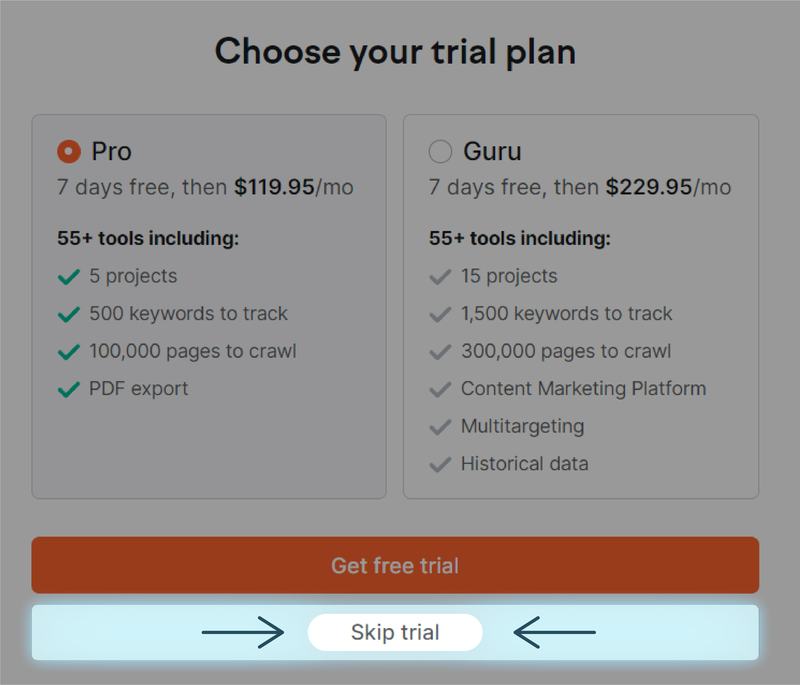800x685 pixels.
Task: Click the checkmark beside Content Marketing Platform
Action: [x=440, y=389]
